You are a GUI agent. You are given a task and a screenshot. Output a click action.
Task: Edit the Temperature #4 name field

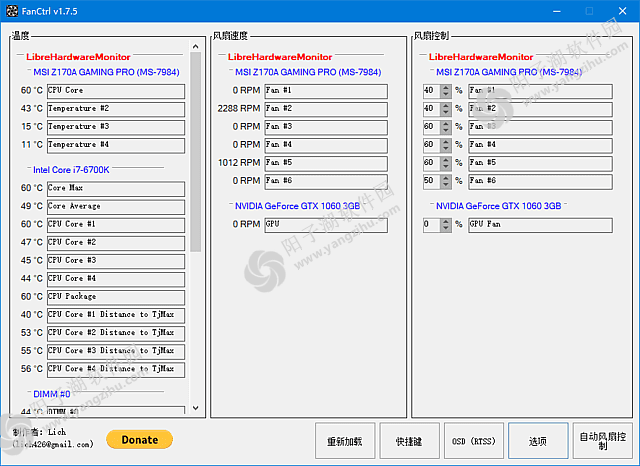tap(116, 145)
